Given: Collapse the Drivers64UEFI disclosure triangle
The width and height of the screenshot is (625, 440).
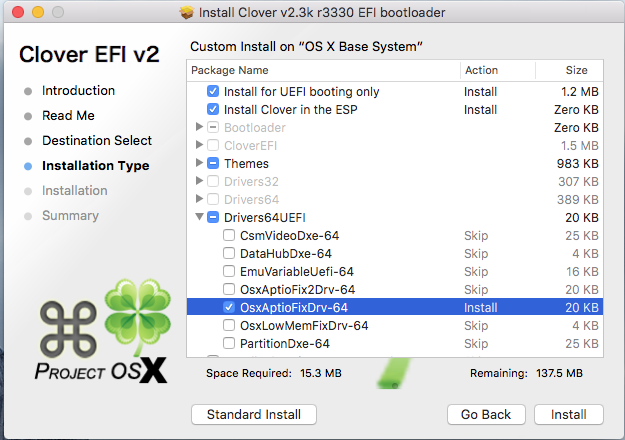Looking at the screenshot, I should click(199, 217).
